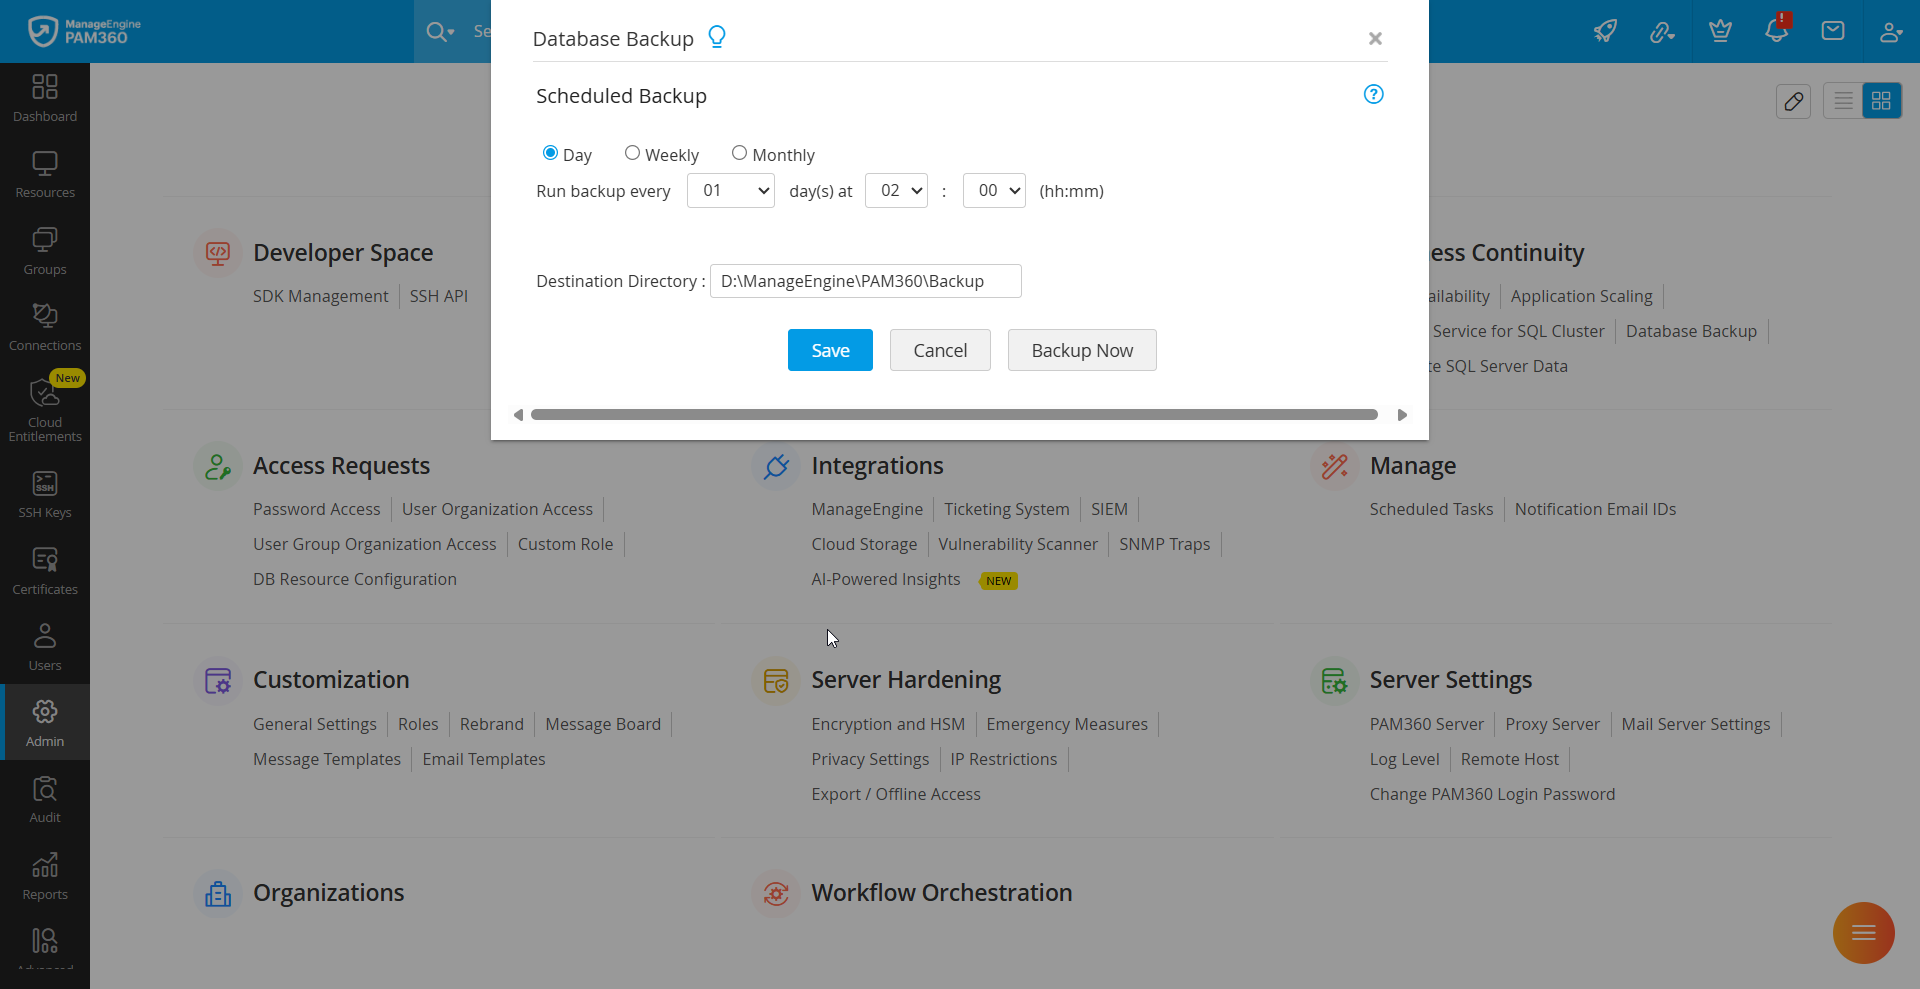This screenshot has width=1920, height=989.
Task: Open Resources in the sidebar
Action: pyautogui.click(x=45, y=175)
